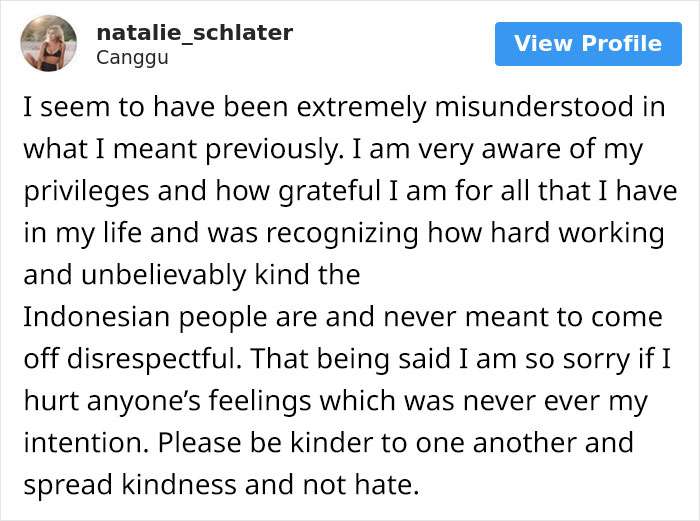The width and height of the screenshot is (700, 521).
Task: Click the word 'misunderstood' in the caption
Action: [534, 107]
